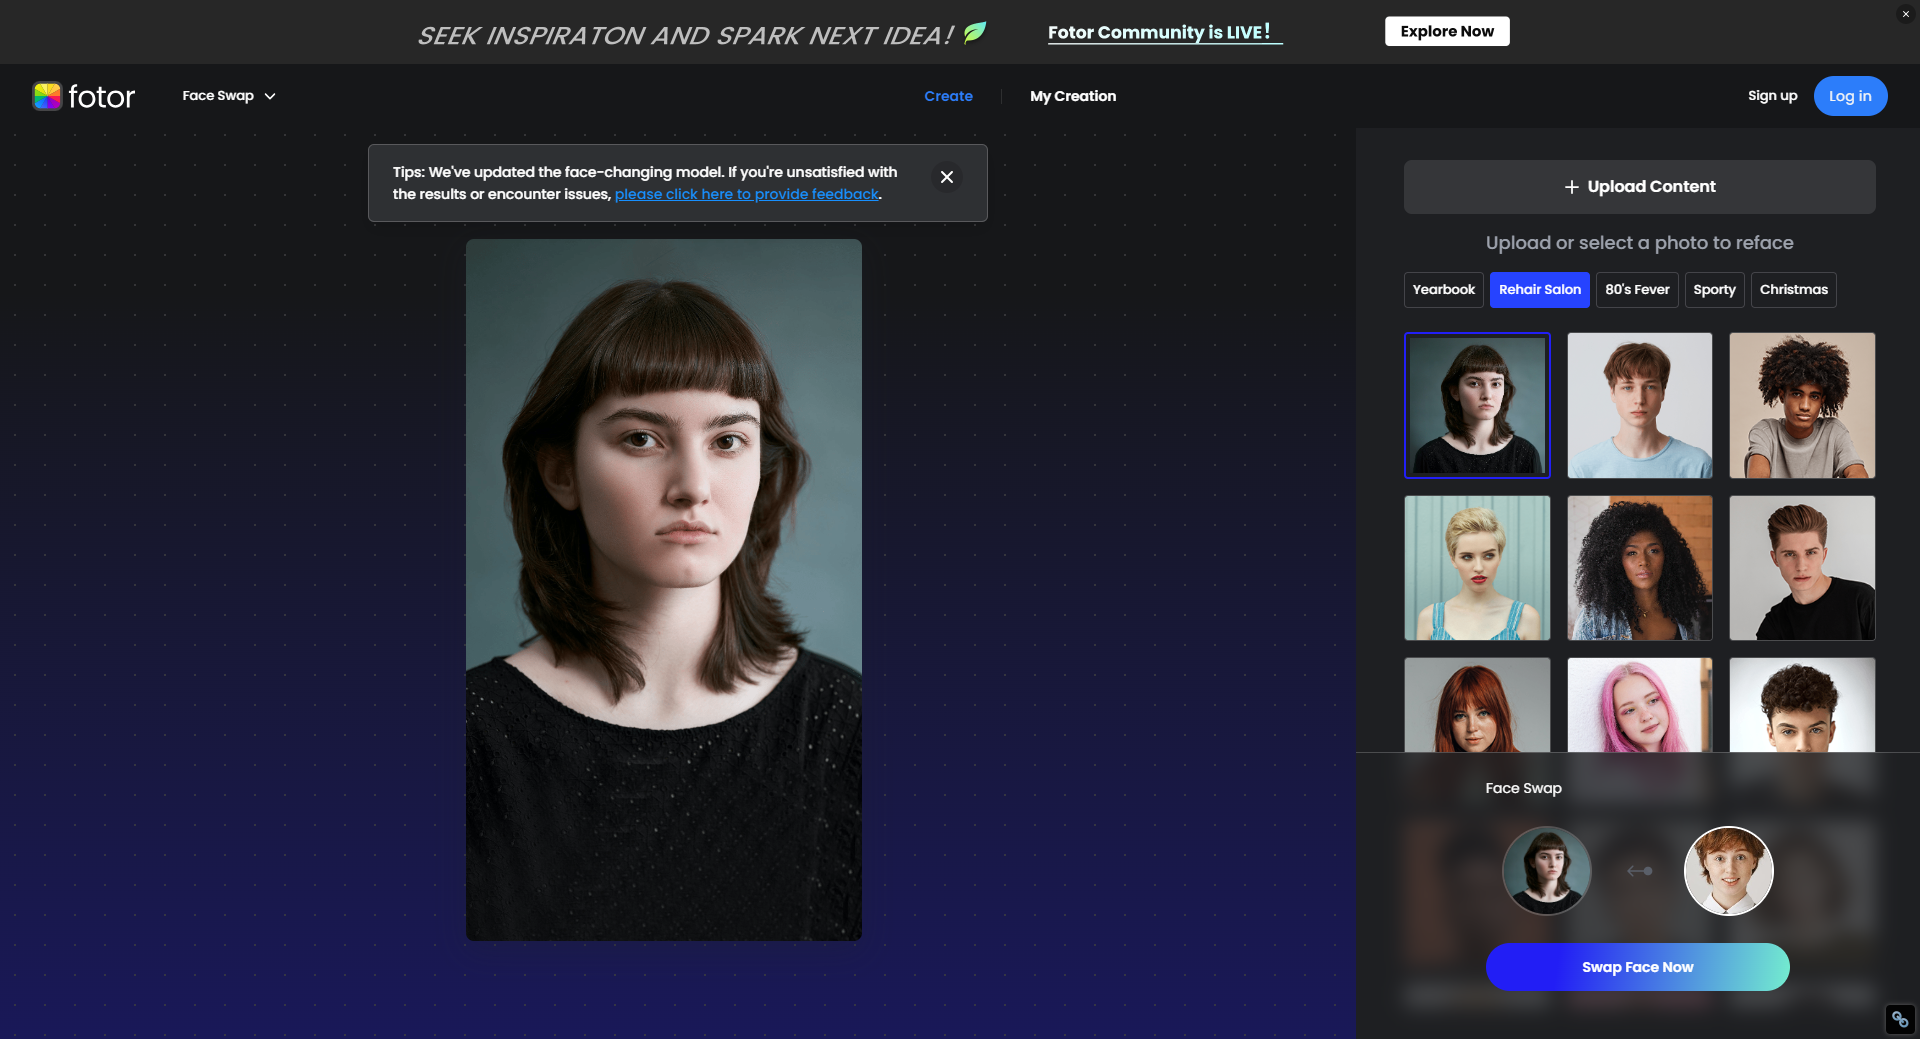This screenshot has height=1039, width=1920.
Task: Select the blonde short hair thumbnail
Action: click(x=1477, y=568)
